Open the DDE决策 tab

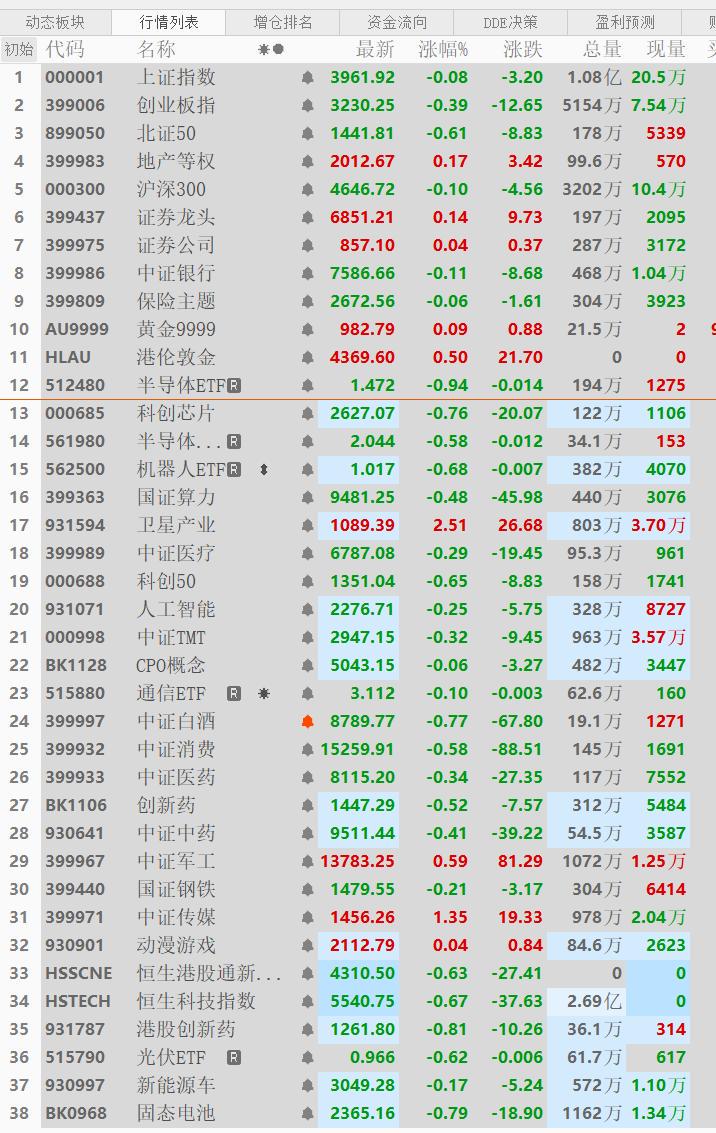[x=510, y=22]
